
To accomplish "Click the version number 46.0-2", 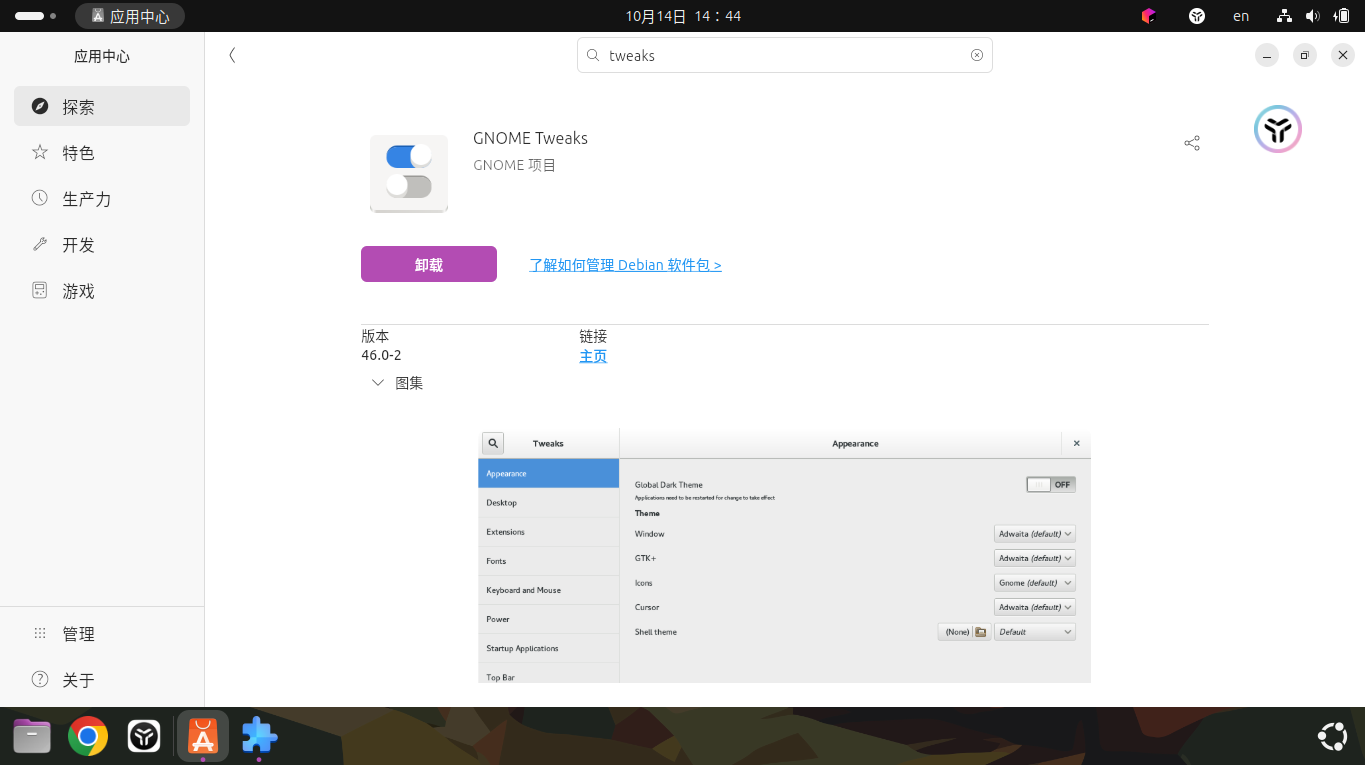I will (381, 355).
